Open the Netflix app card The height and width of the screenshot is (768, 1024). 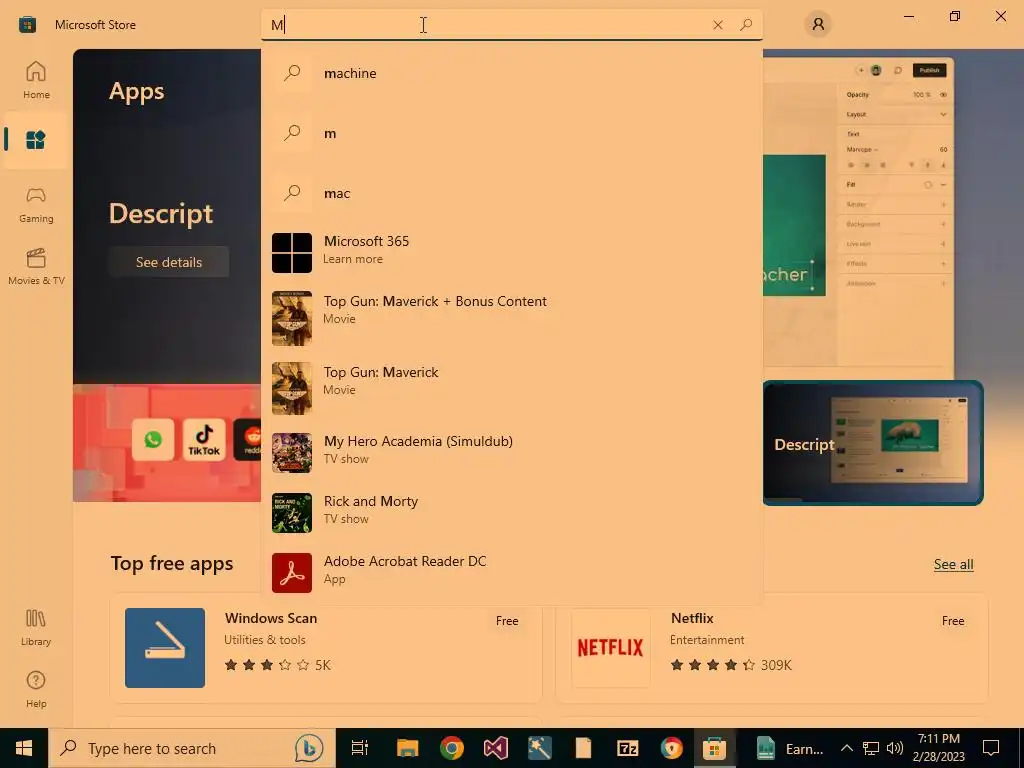772,648
